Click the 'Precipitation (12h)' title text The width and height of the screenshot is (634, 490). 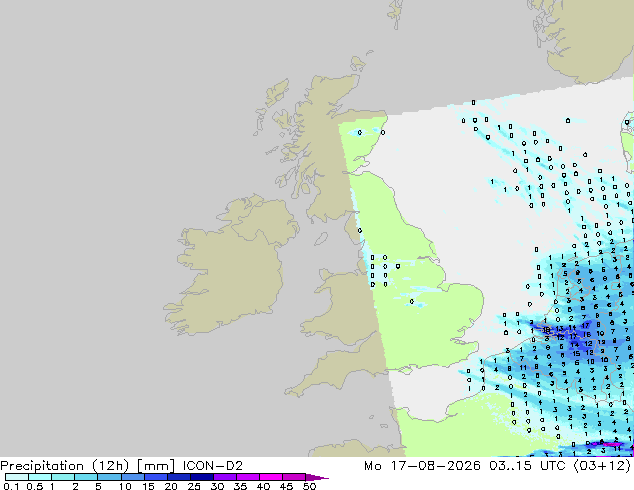pyautogui.click(x=64, y=466)
